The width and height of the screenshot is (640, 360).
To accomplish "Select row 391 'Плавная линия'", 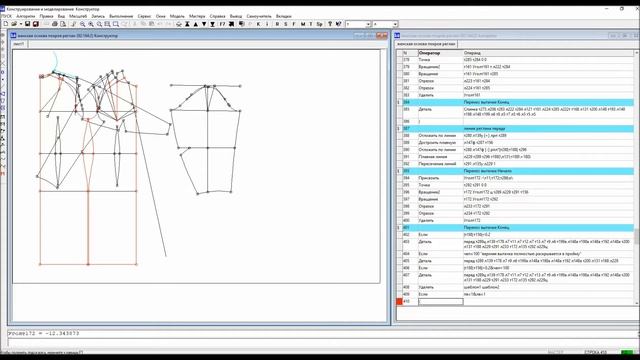I will pyautogui.click(x=518, y=157).
